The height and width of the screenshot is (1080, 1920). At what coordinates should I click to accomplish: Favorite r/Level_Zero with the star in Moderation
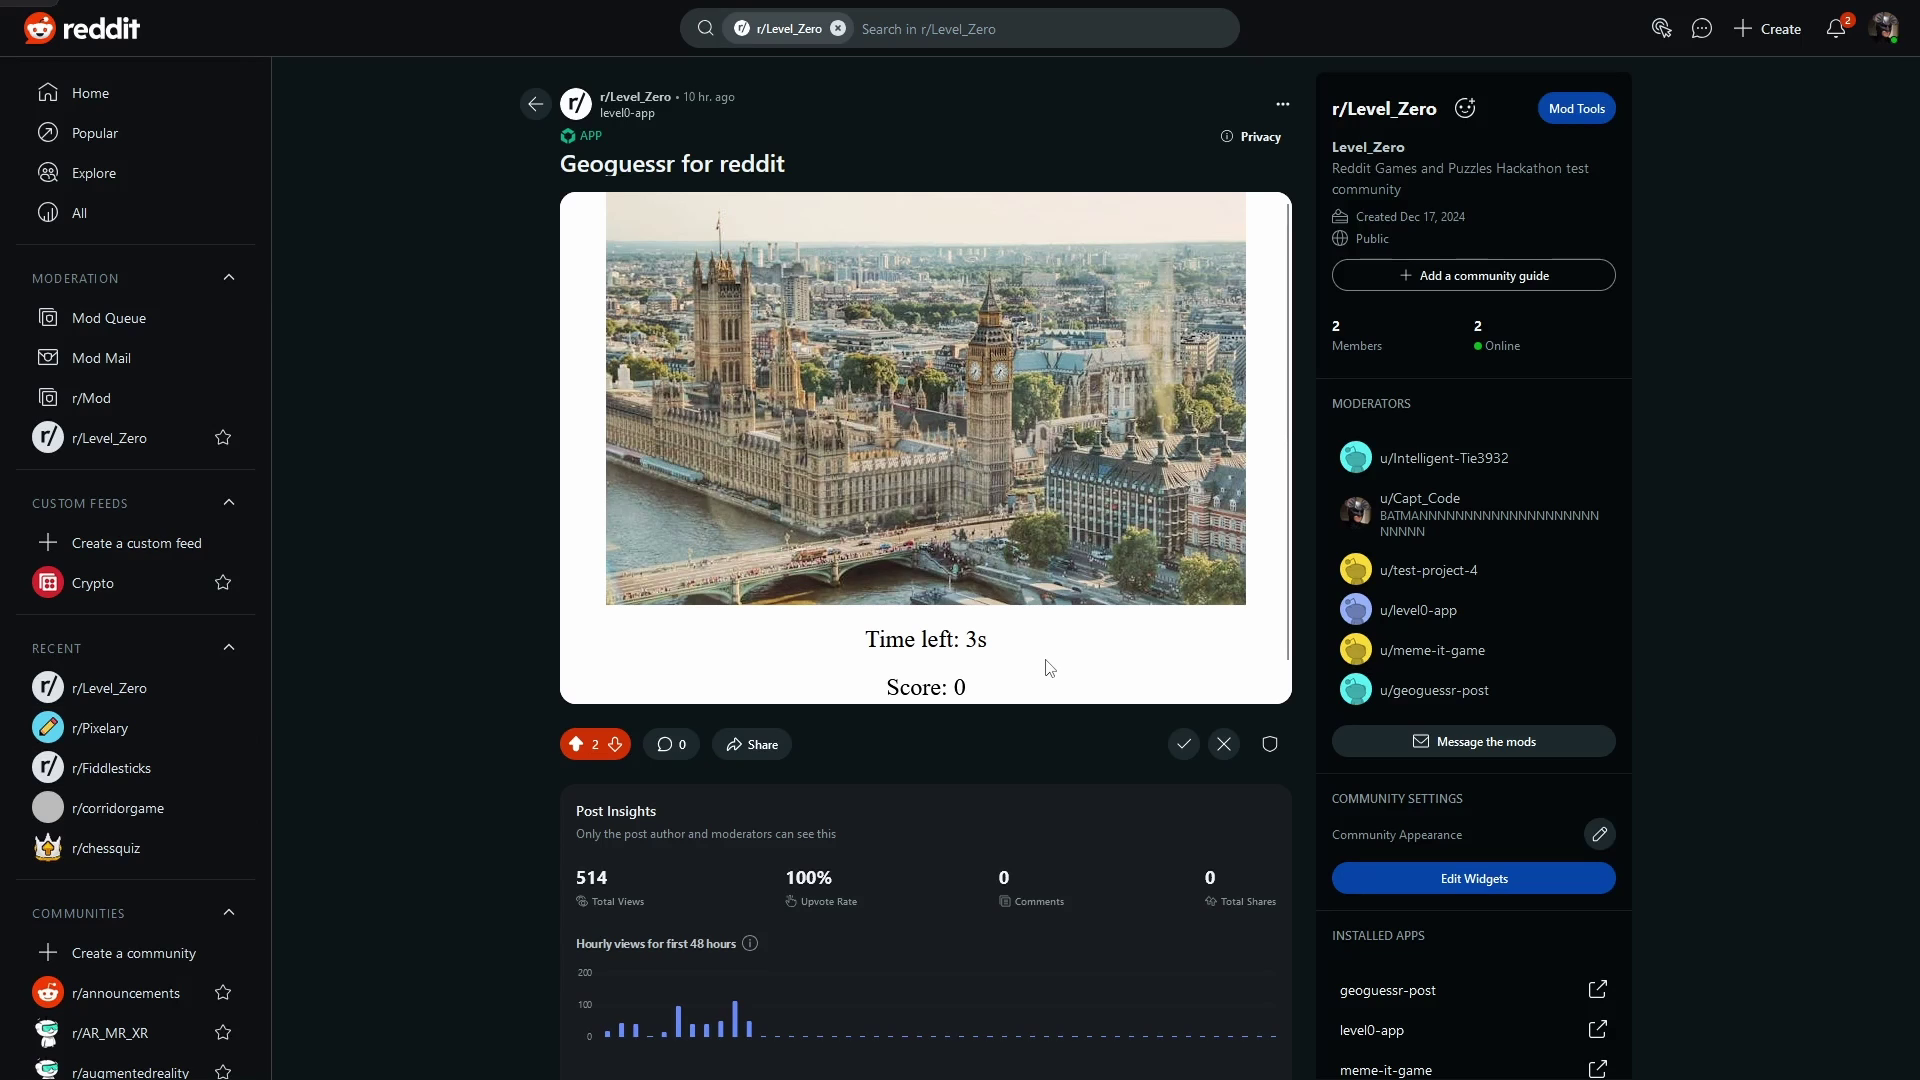(223, 438)
